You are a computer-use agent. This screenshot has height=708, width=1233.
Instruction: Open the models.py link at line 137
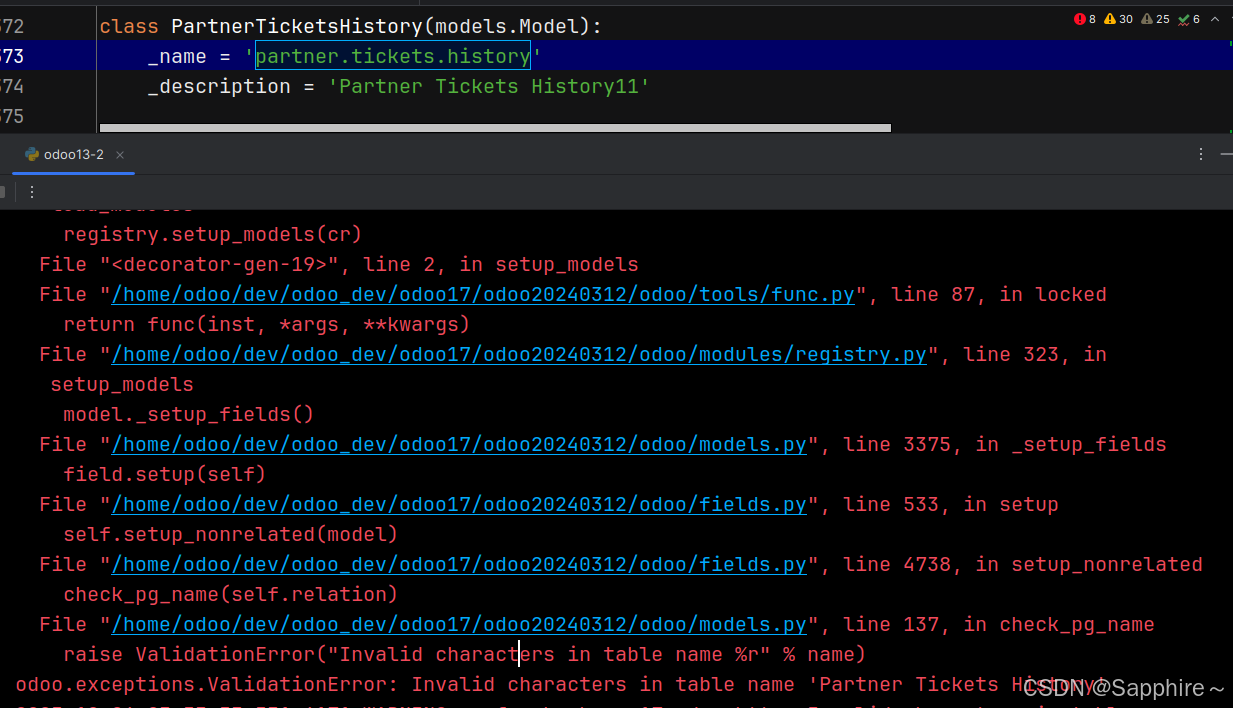[x=459, y=625]
